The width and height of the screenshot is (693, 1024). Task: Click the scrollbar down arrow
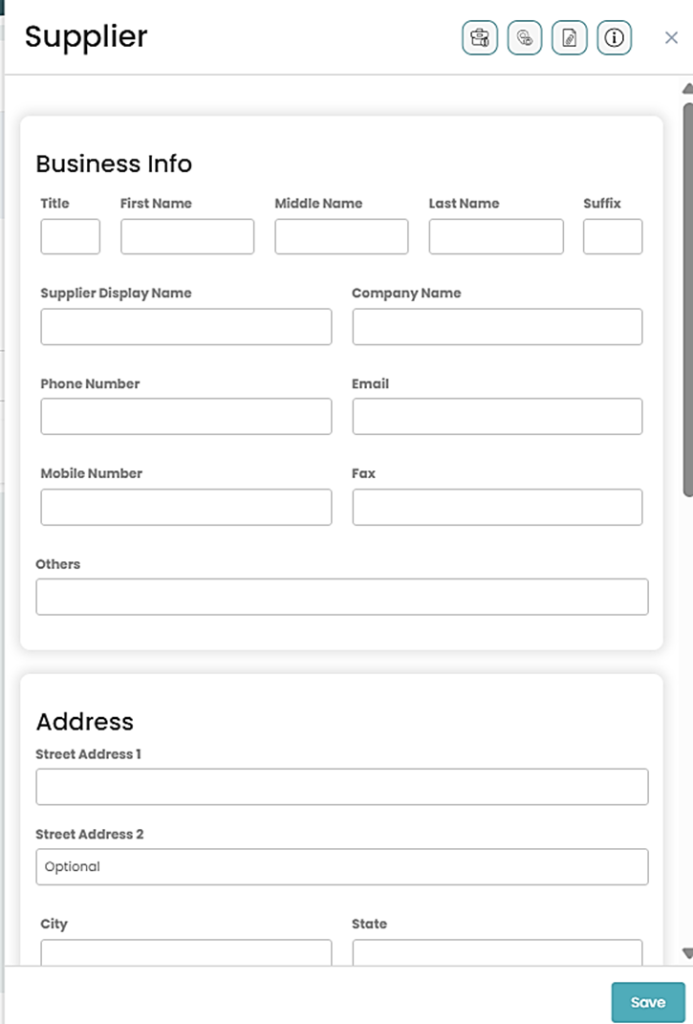(687, 952)
